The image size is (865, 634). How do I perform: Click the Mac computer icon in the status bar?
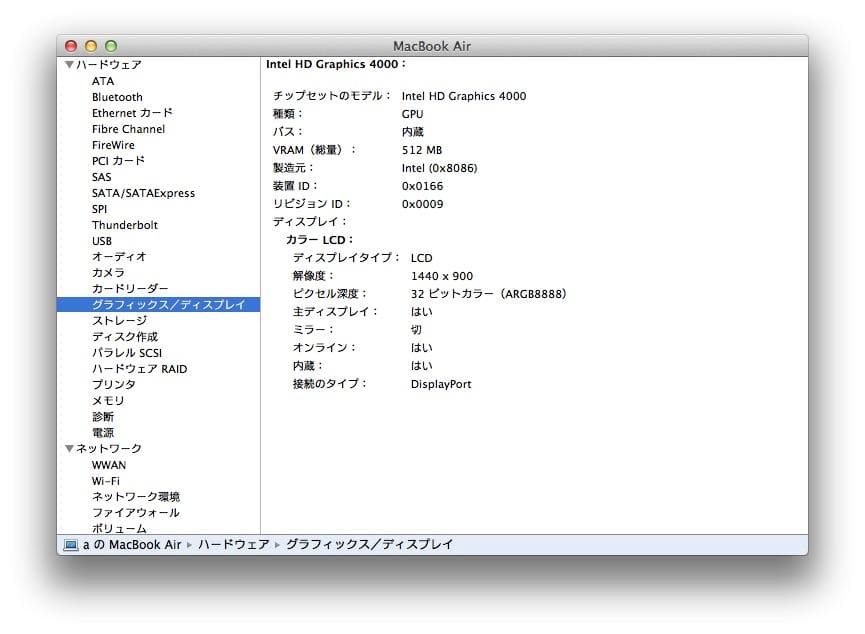point(70,545)
